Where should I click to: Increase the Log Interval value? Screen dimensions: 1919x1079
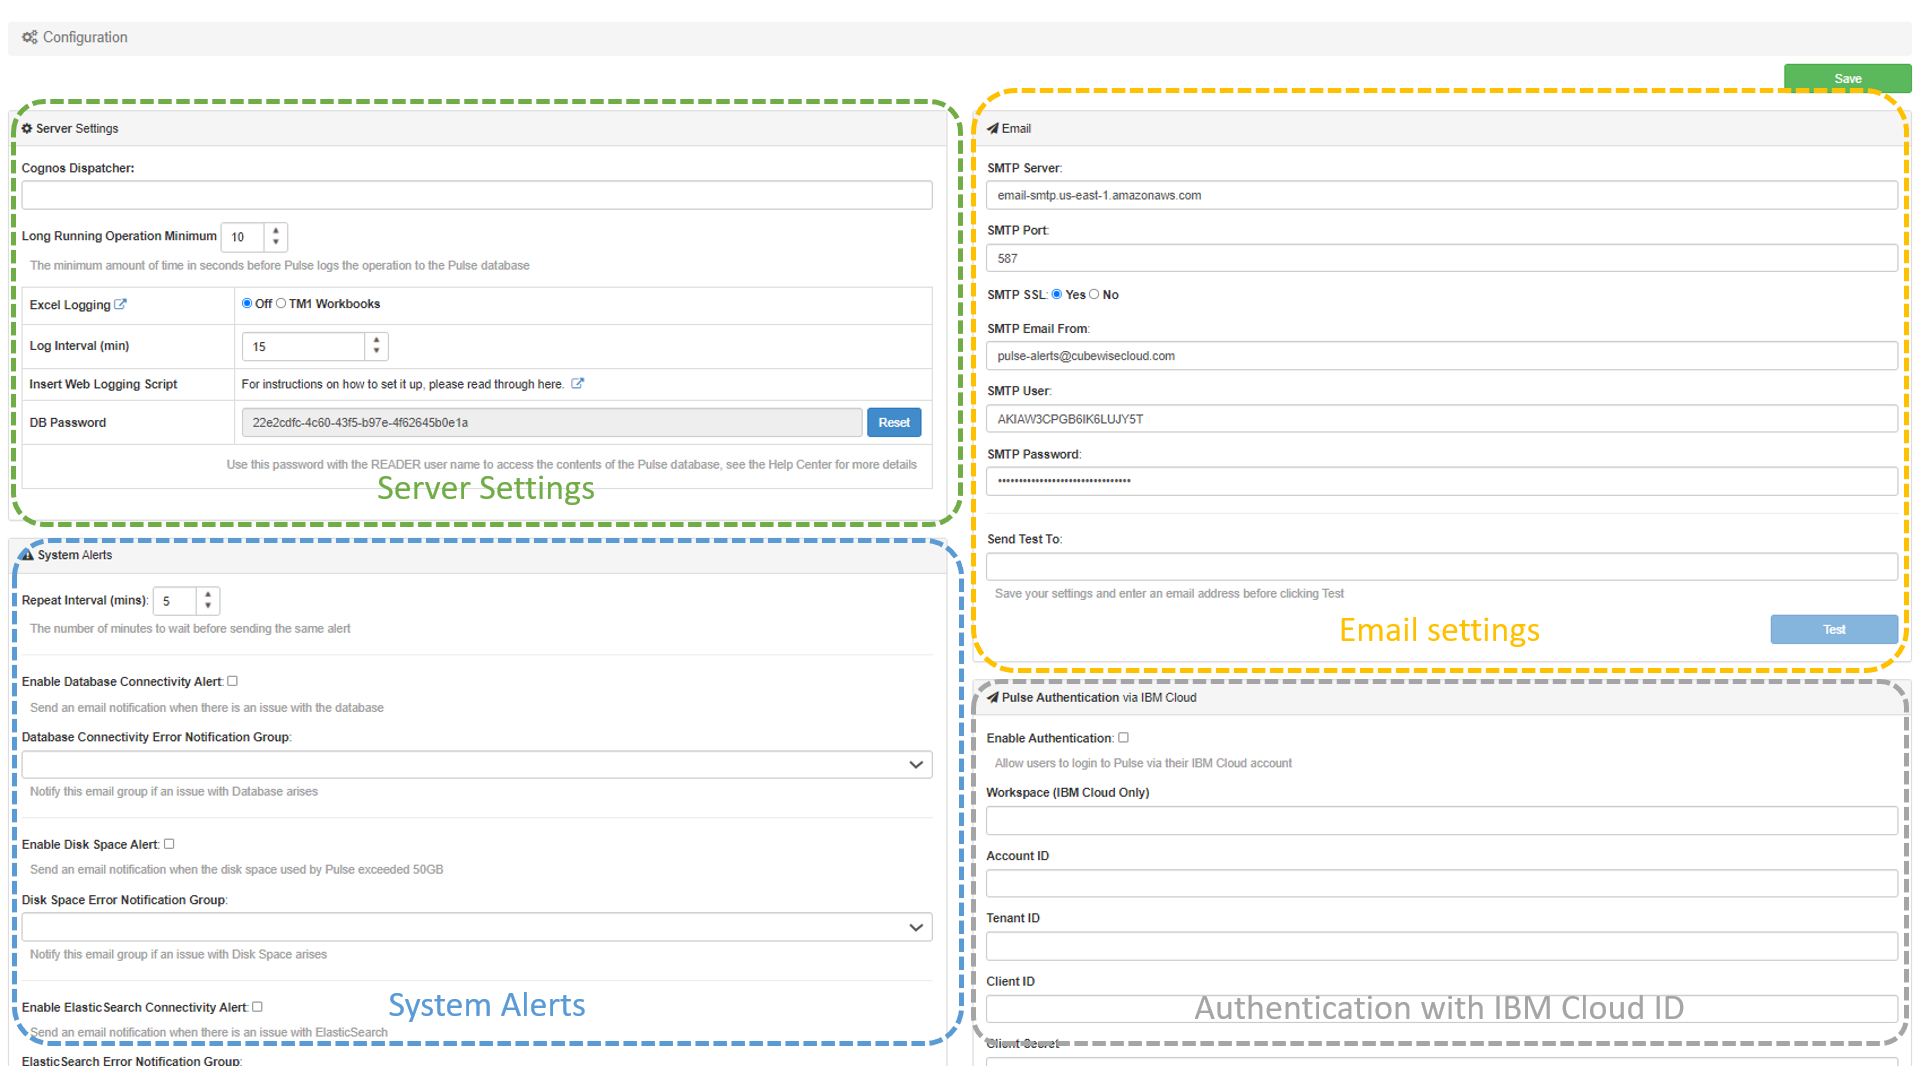click(377, 341)
